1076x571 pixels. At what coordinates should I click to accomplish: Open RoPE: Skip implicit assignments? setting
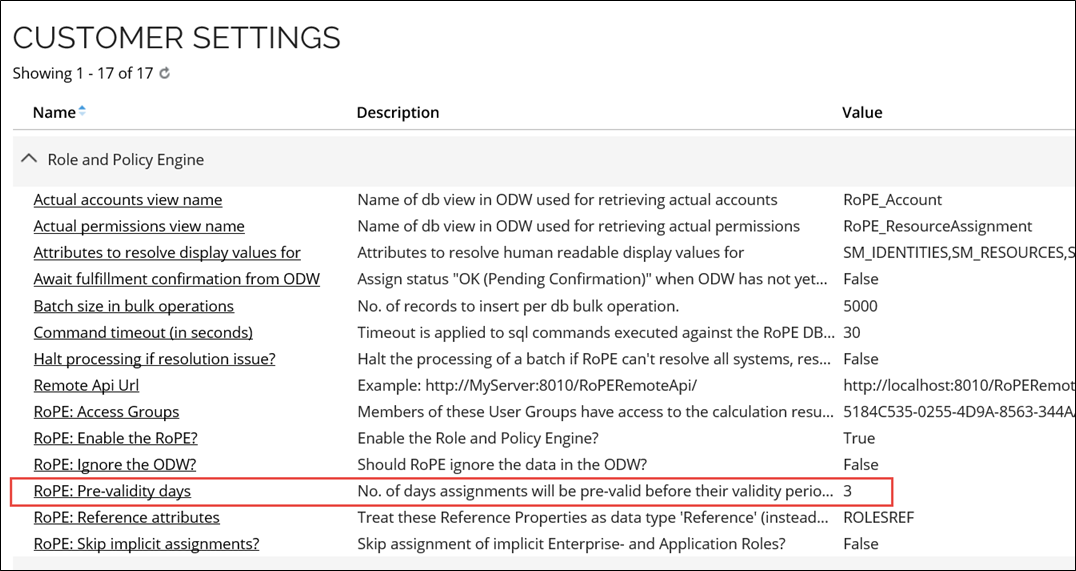pyautogui.click(x=147, y=544)
